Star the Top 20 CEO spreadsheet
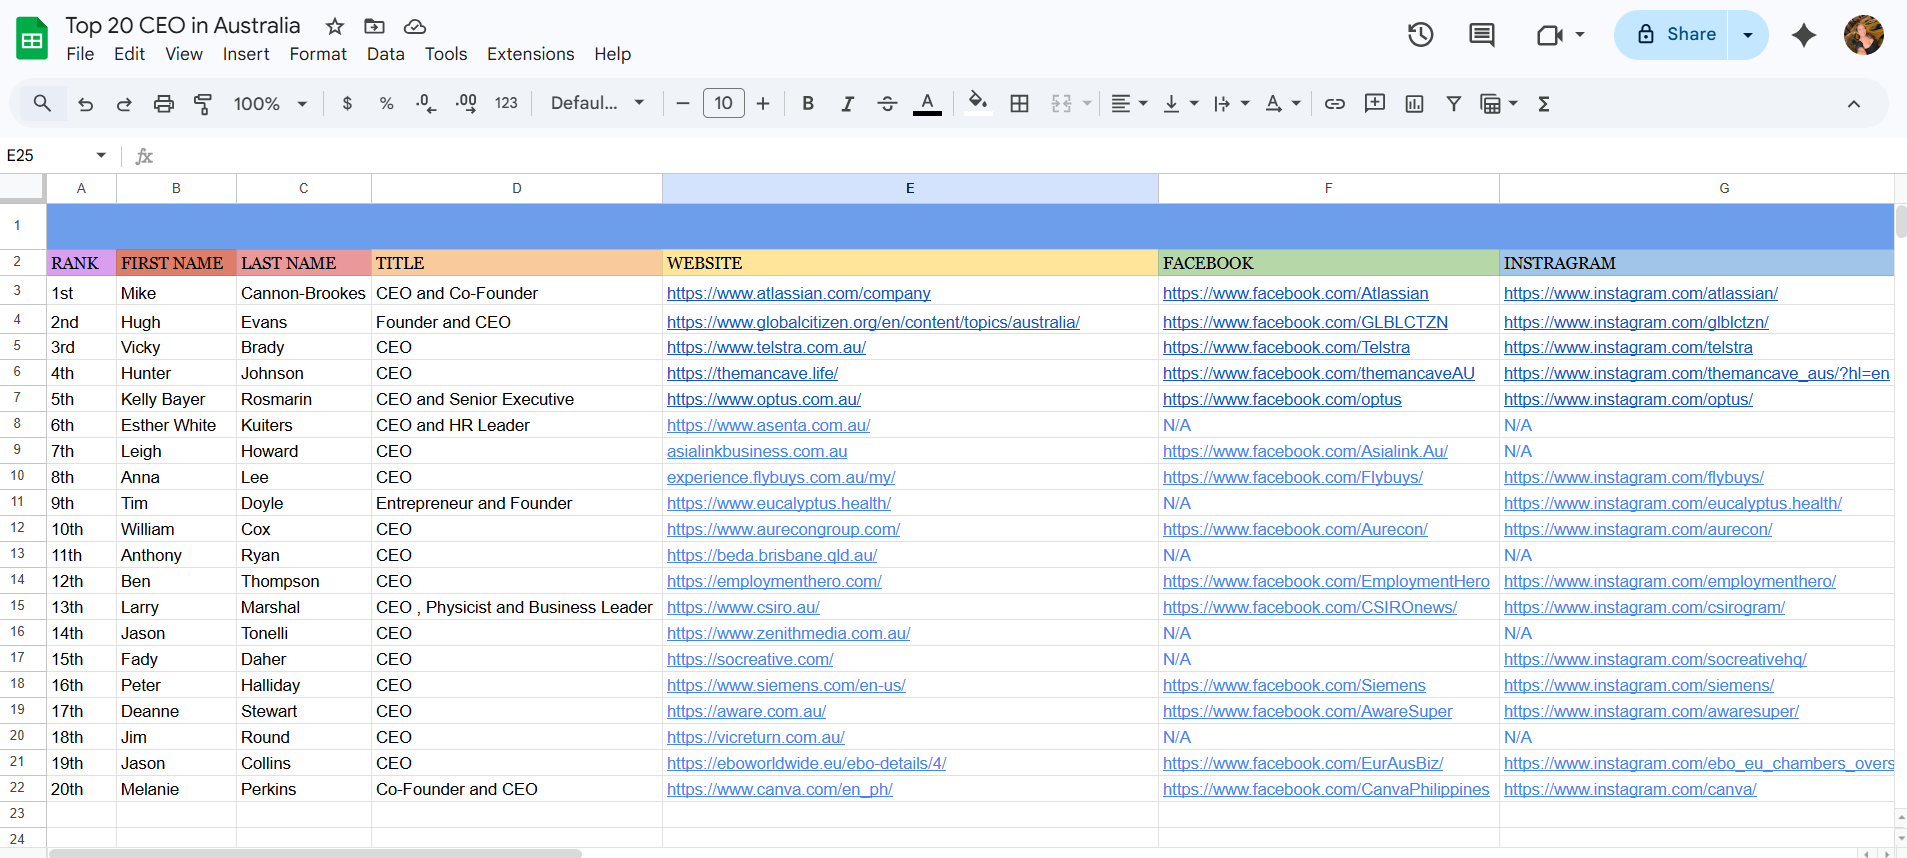 335,26
